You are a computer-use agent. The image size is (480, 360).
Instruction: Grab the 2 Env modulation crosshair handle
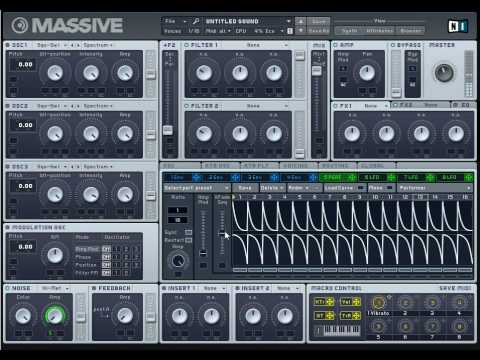tap(235, 177)
